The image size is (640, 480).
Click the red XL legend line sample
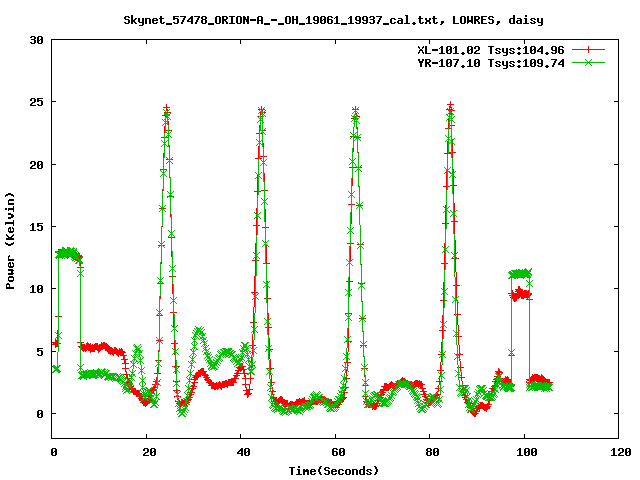click(x=588, y=50)
